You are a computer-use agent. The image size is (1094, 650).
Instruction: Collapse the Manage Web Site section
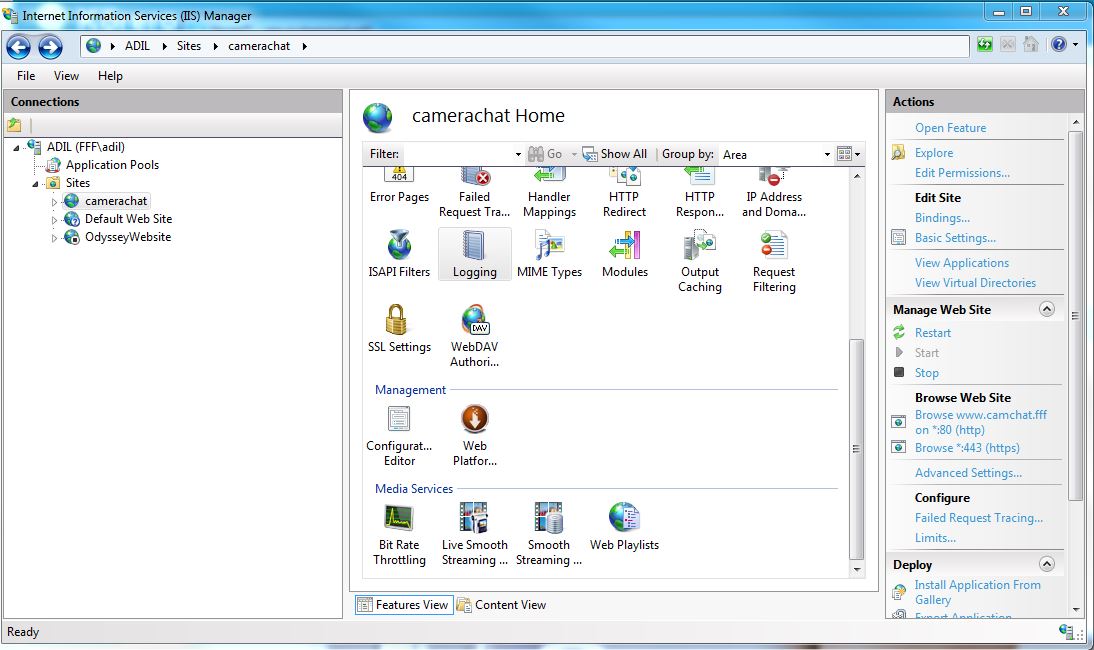[1047, 309]
